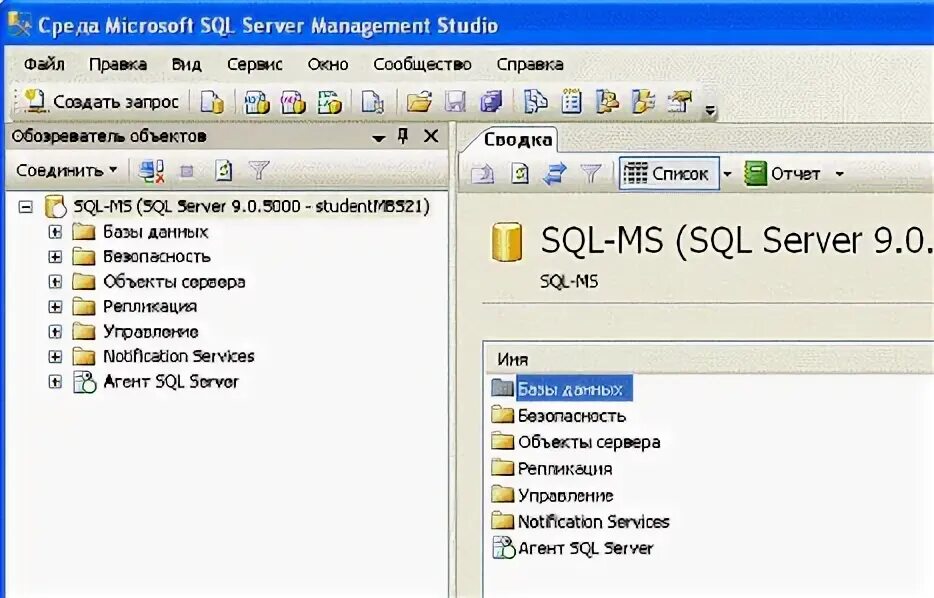Image resolution: width=934 pixels, height=598 pixels.
Task: Open the Окно menu
Action: pyautogui.click(x=328, y=64)
